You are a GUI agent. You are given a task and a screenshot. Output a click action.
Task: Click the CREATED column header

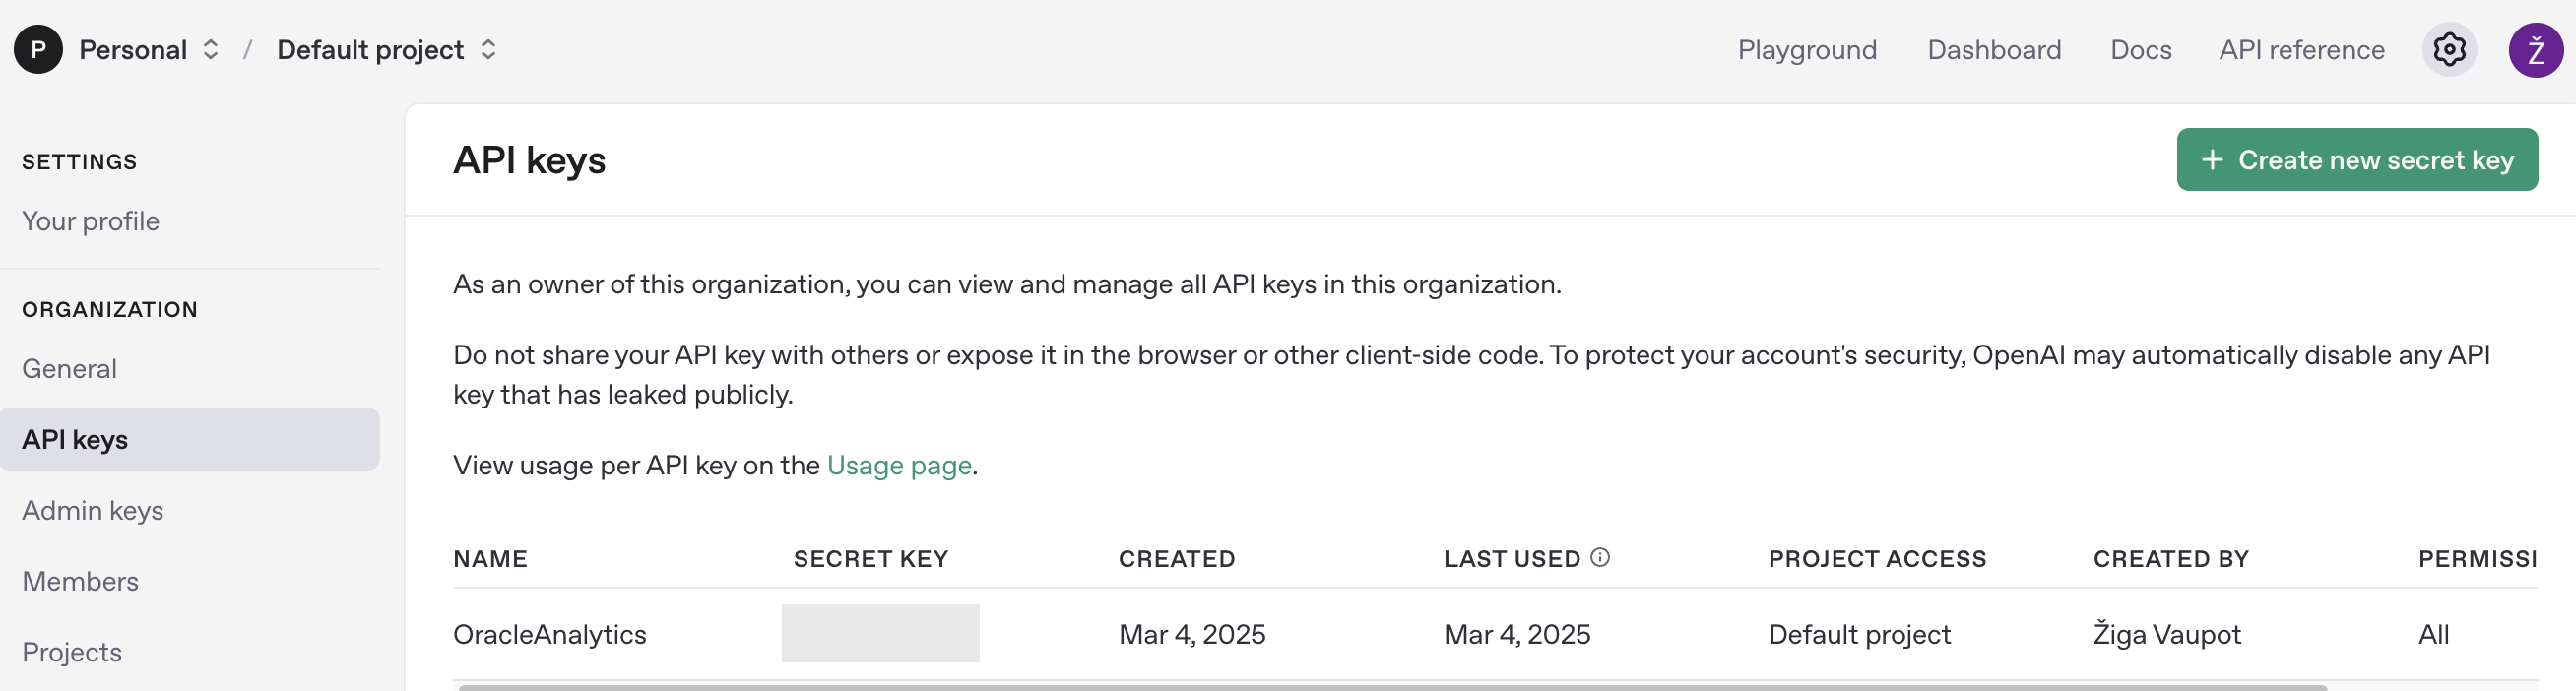click(x=1176, y=559)
